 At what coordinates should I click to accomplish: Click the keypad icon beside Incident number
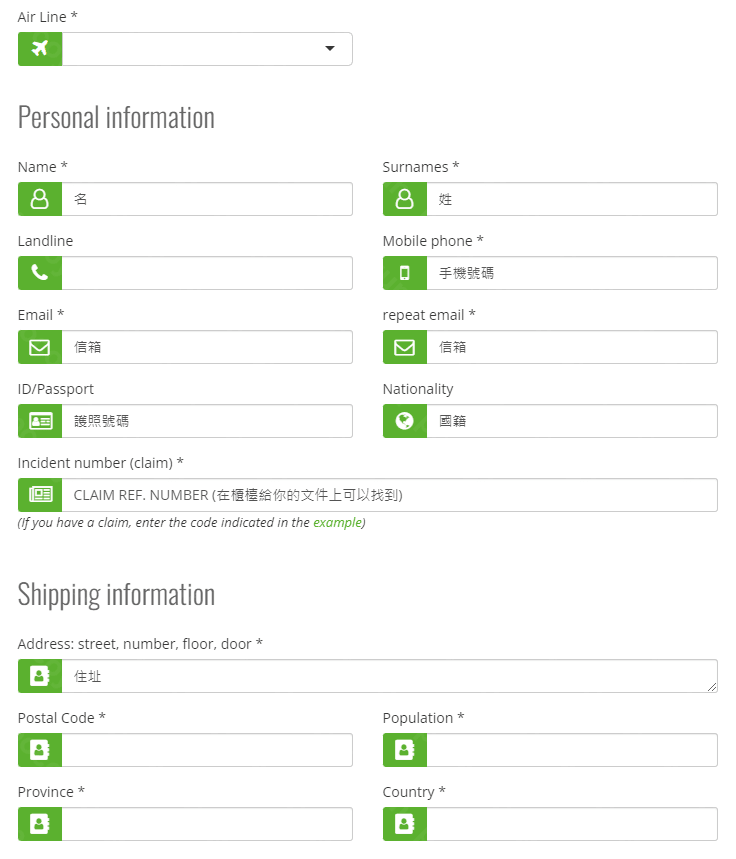38,495
